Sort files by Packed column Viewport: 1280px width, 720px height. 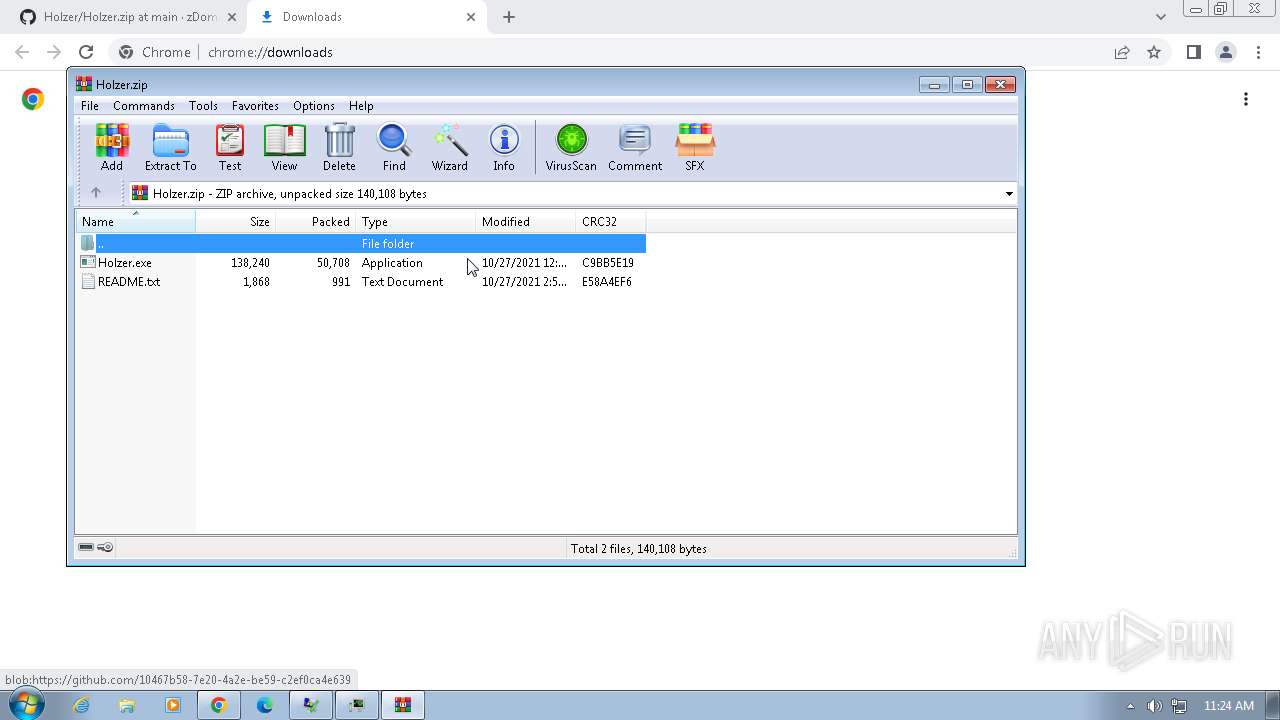point(316,222)
